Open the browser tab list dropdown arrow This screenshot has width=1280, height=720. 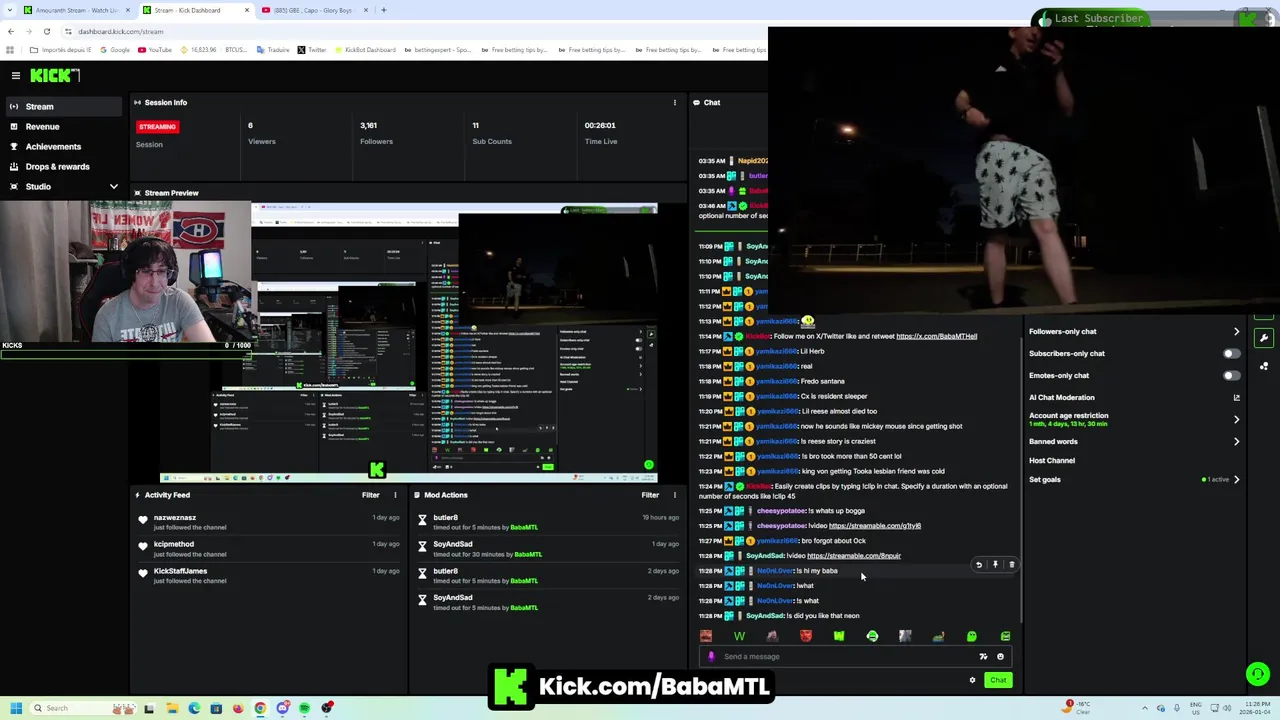(x=11, y=10)
